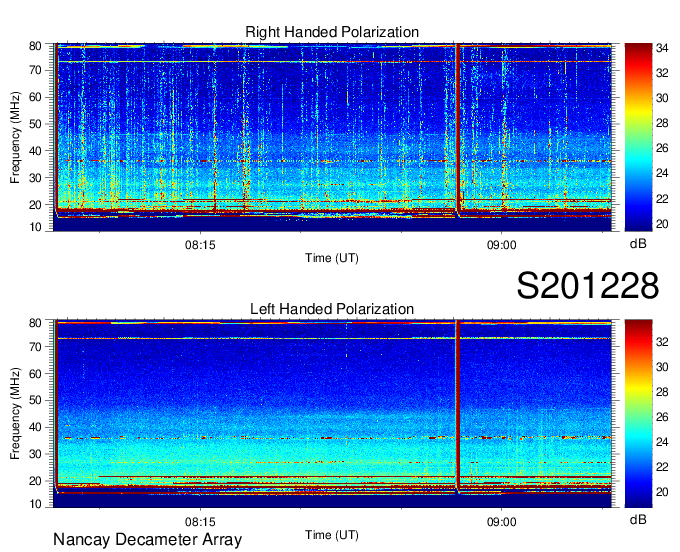Viewport: 680px width, 552px height.
Task: Click the 80 MHz tick on upper plot
Action: click(35, 46)
